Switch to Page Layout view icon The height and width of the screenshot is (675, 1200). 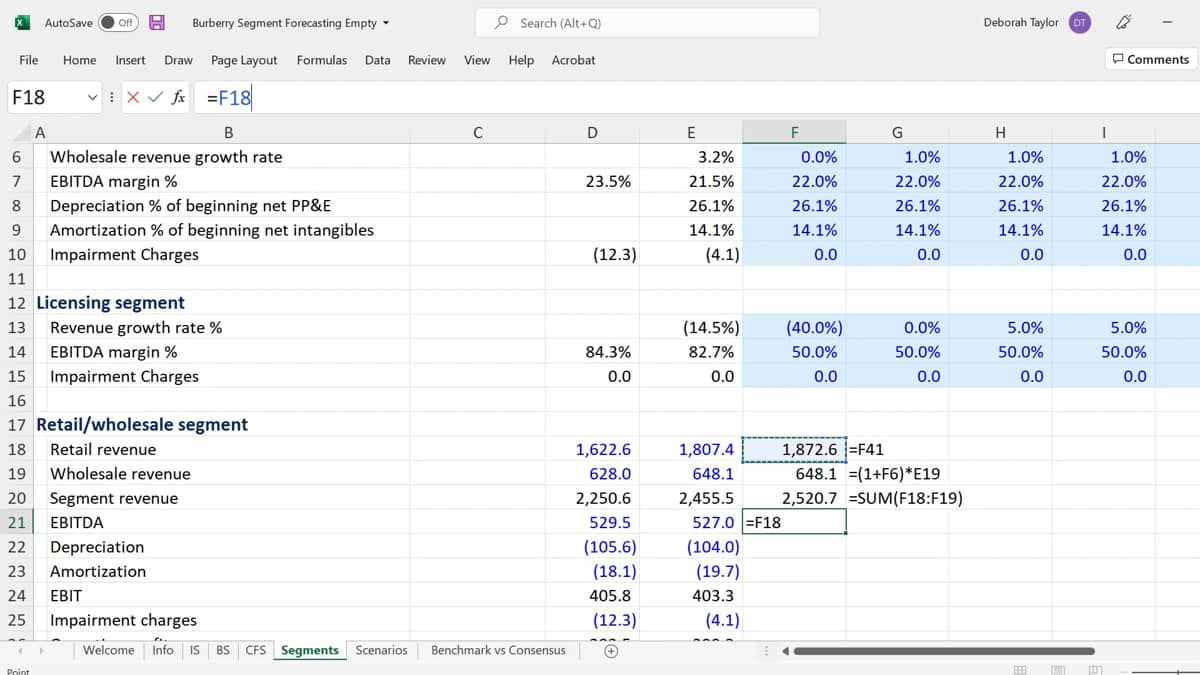pyautogui.click(x=1058, y=670)
